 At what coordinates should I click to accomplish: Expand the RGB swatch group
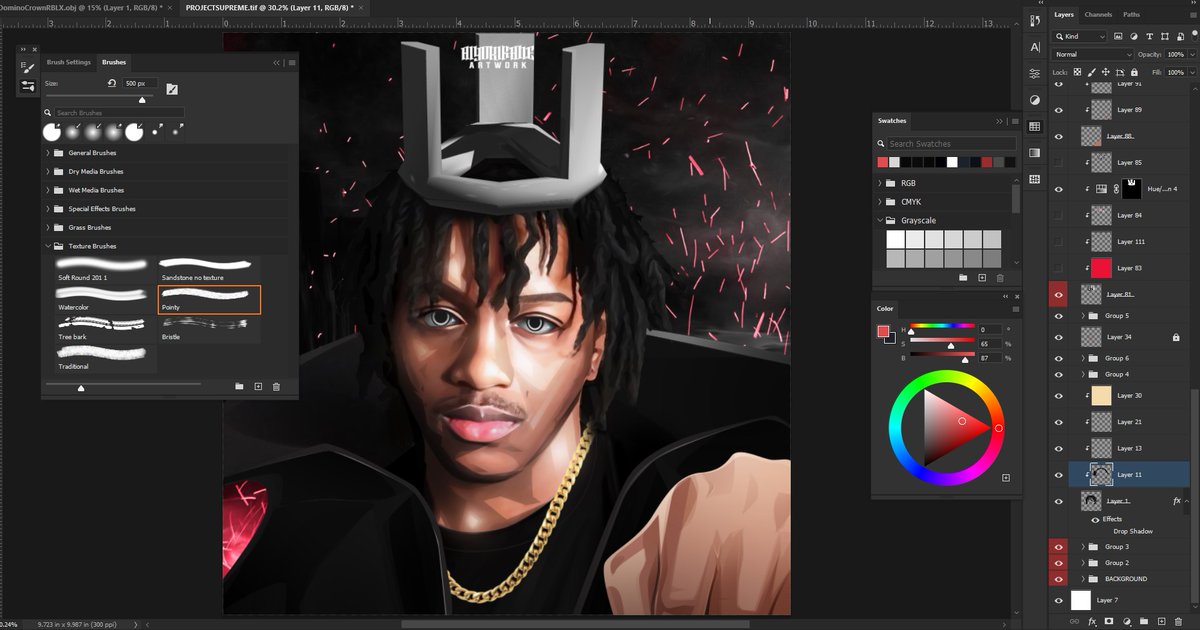880,183
